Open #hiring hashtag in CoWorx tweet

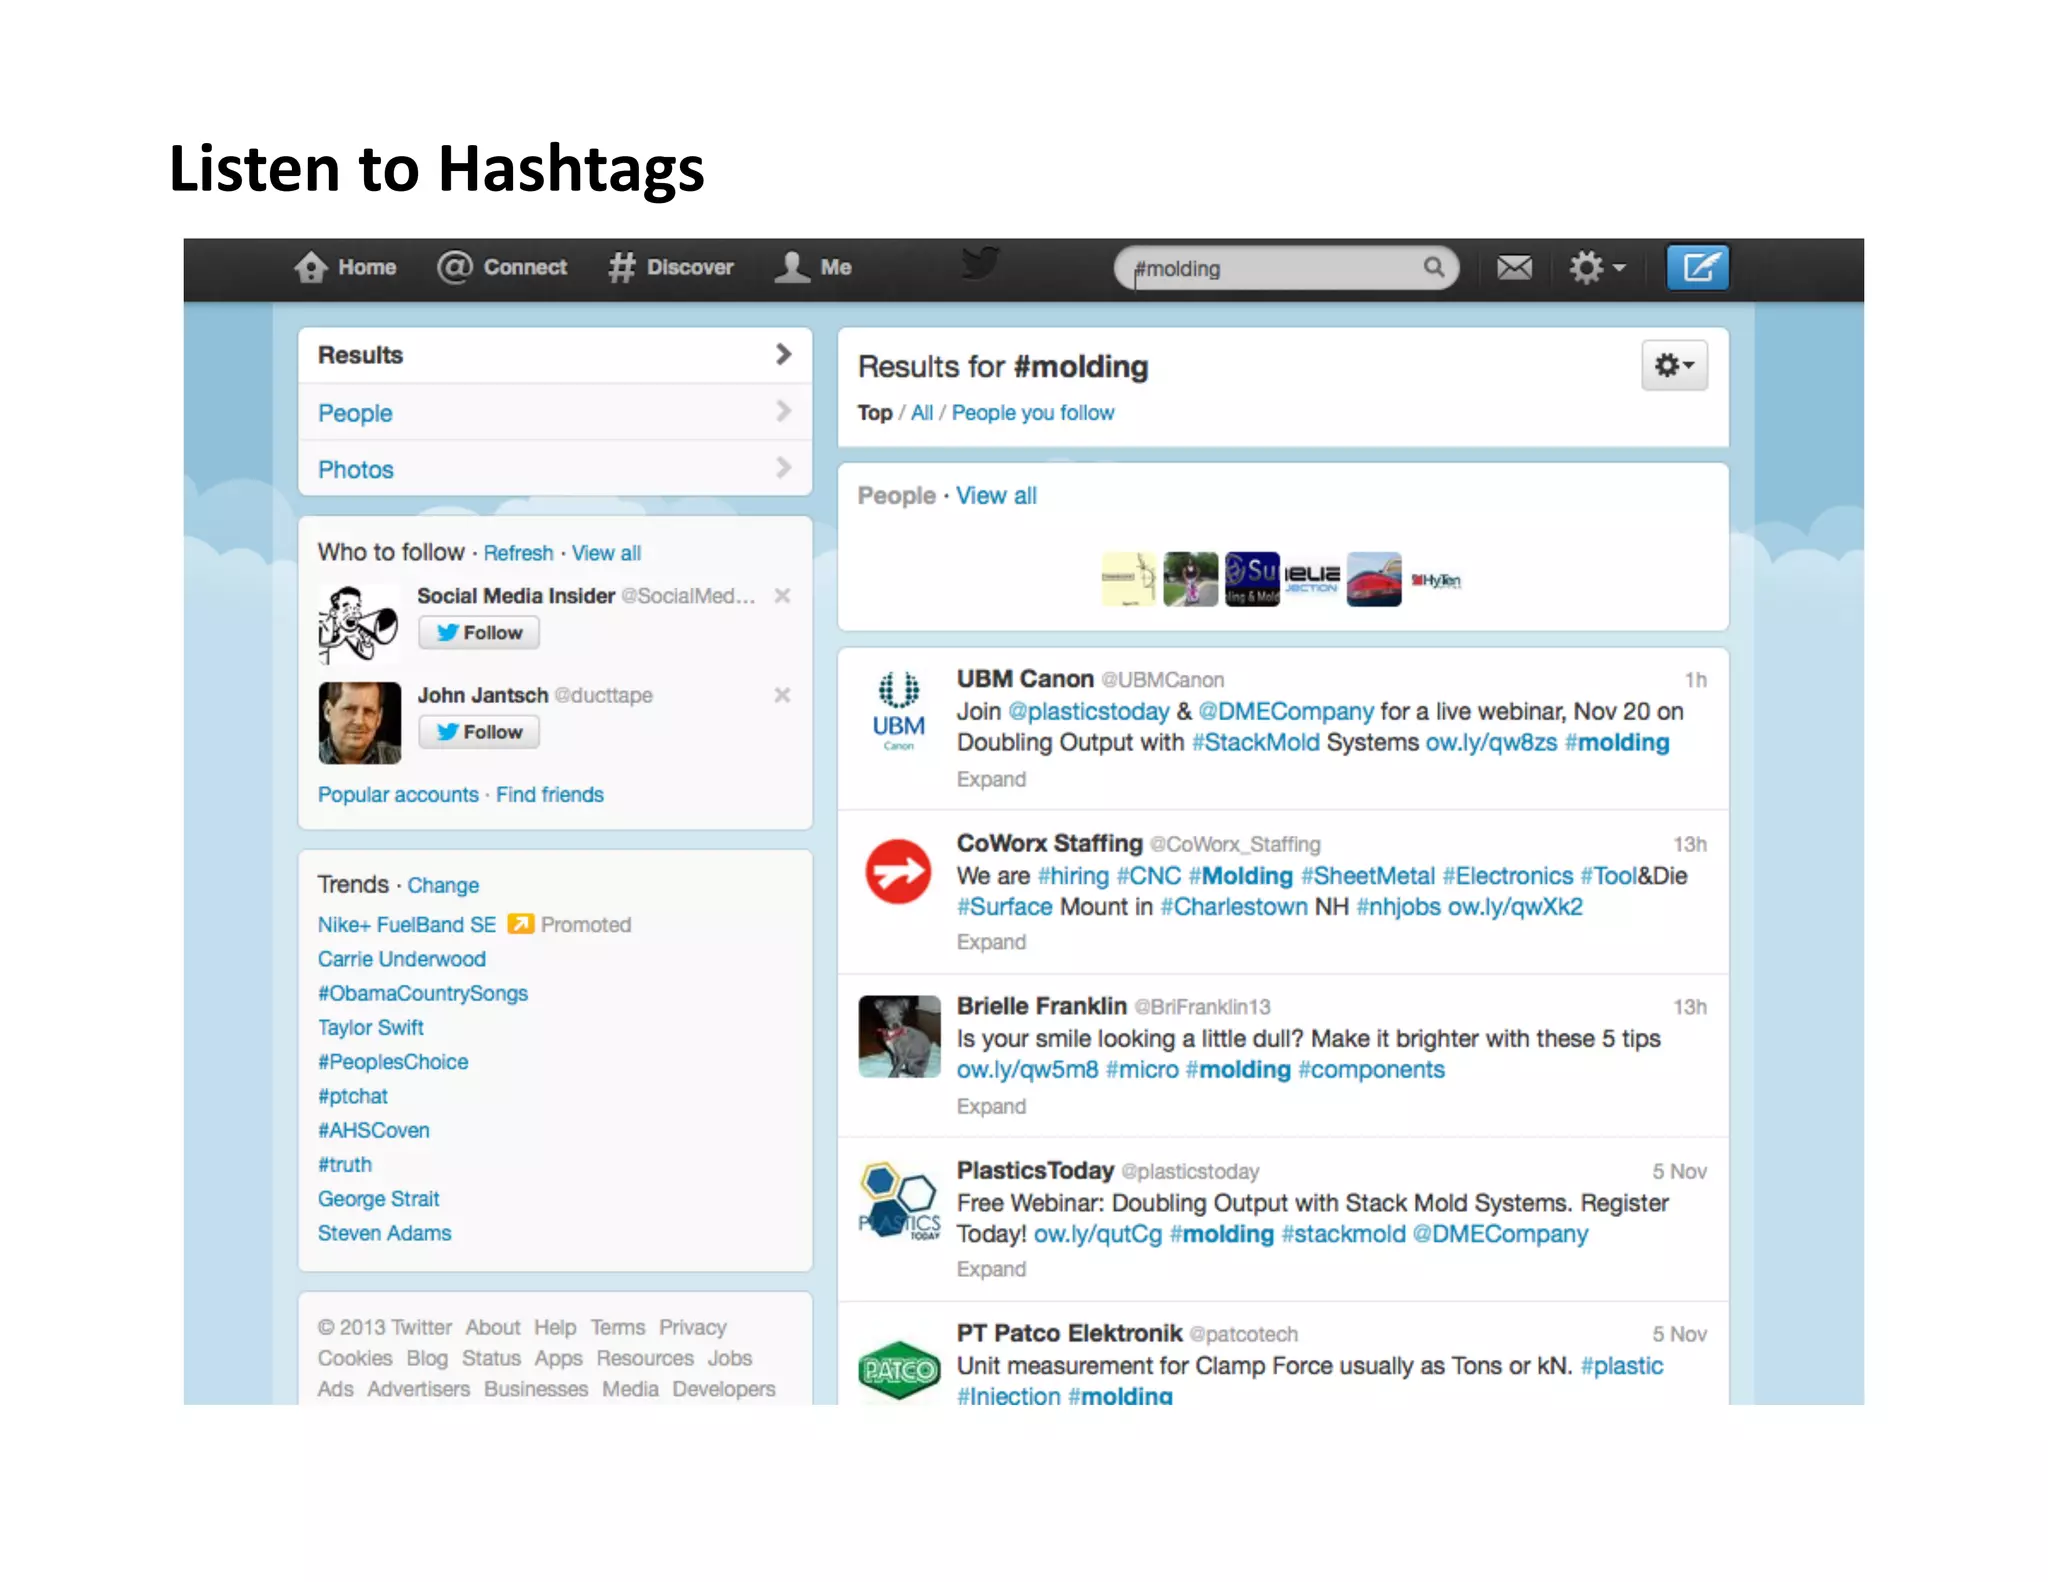[x=1073, y=876]
